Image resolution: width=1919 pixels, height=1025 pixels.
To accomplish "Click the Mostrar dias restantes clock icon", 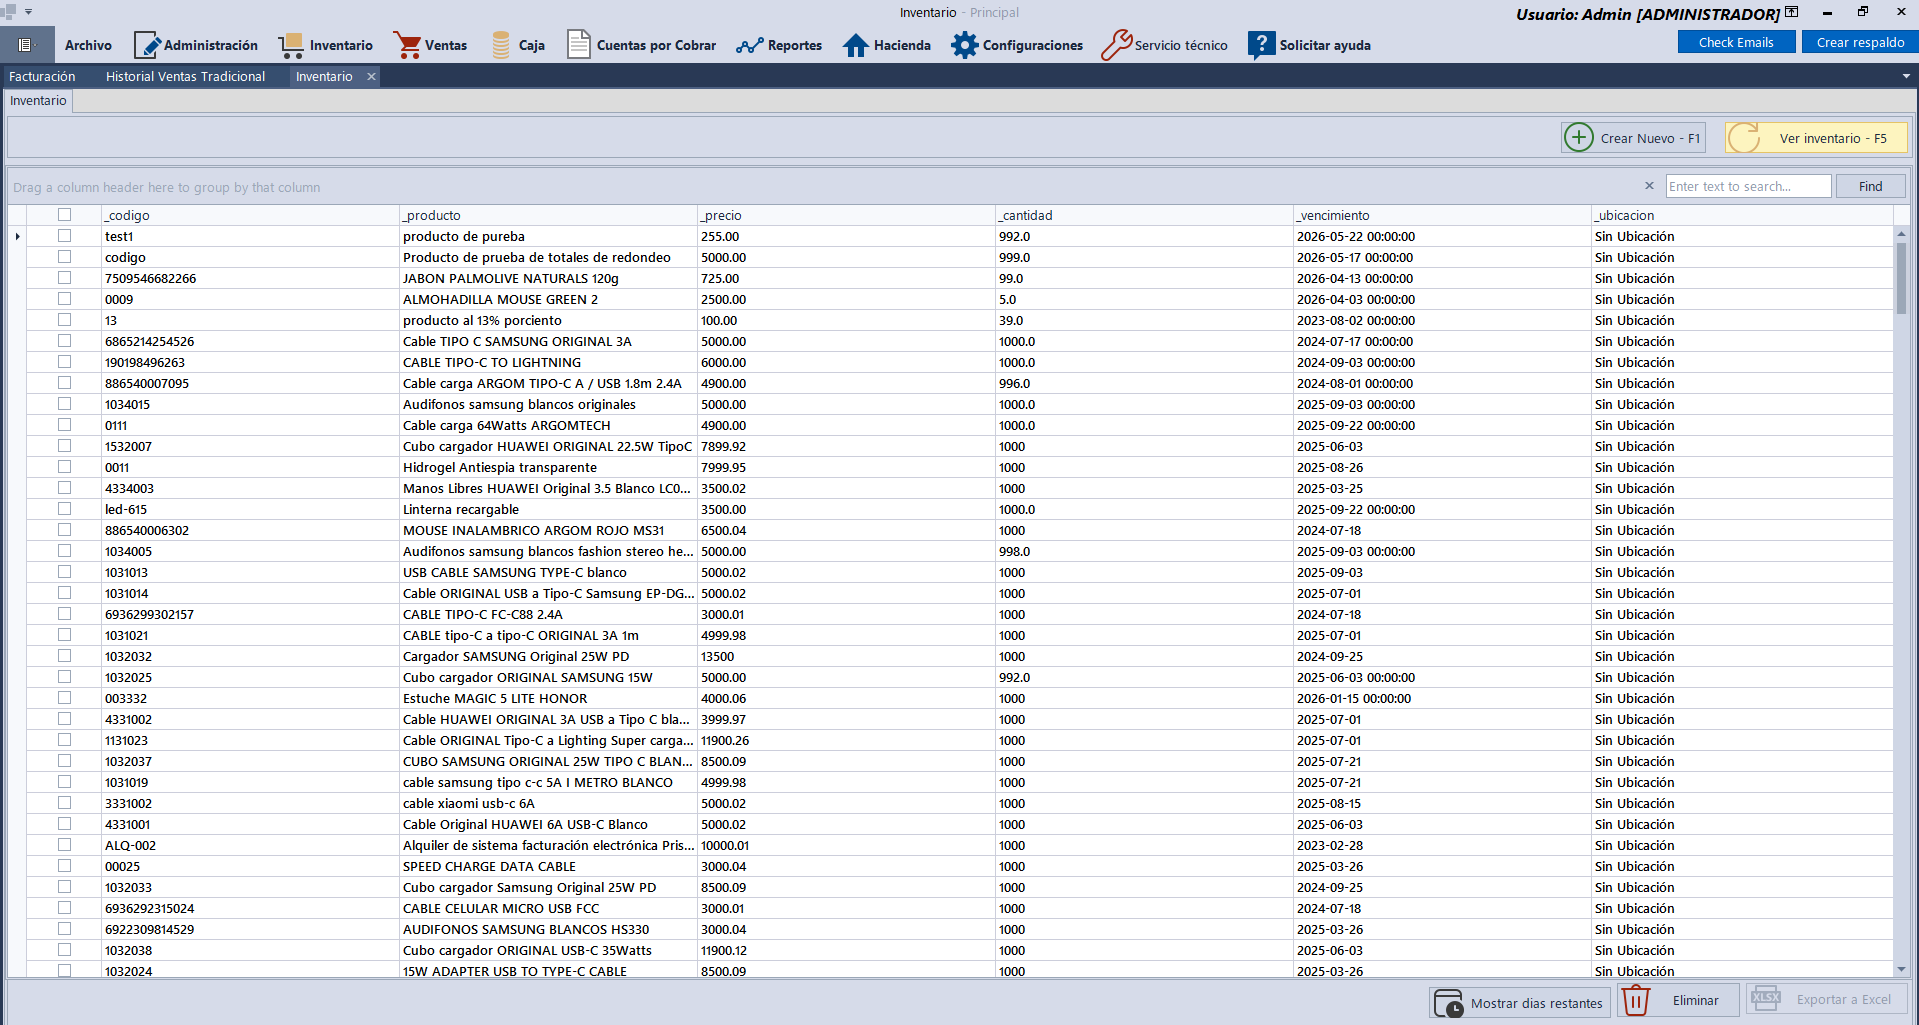I will coord(1449,1002).
